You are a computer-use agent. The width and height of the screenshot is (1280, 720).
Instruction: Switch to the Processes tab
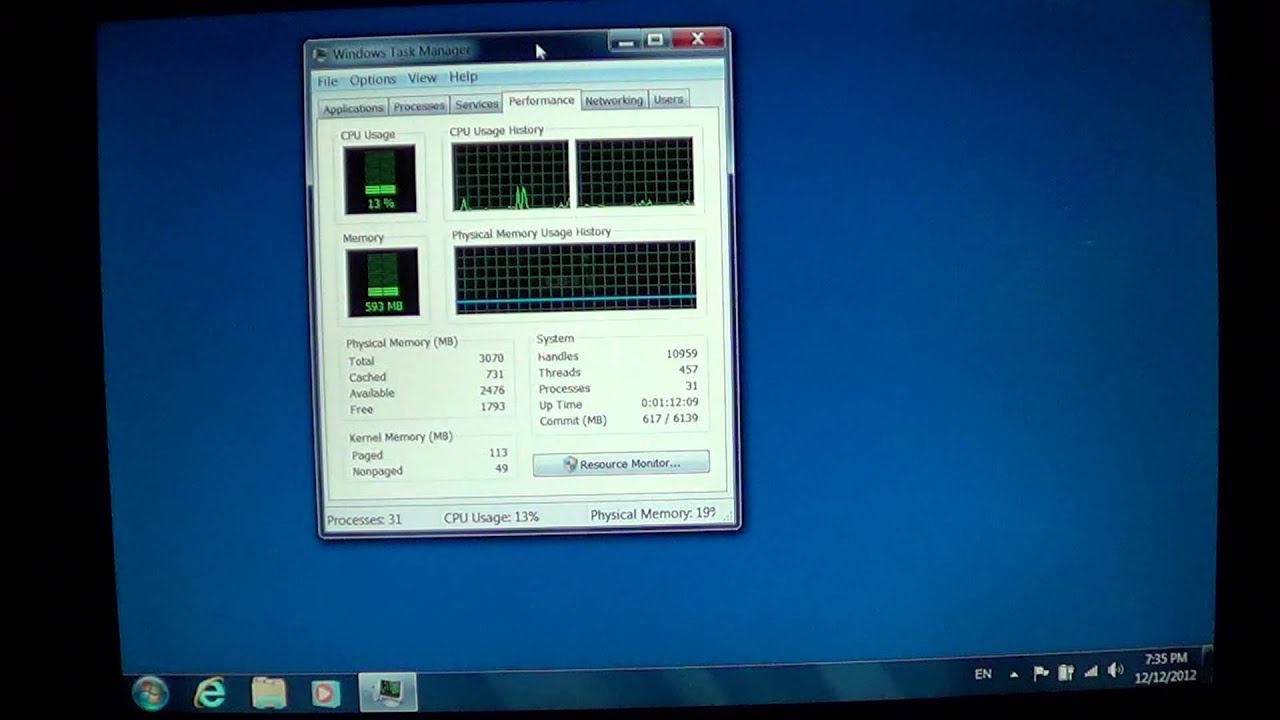click(x=419, y=106)
